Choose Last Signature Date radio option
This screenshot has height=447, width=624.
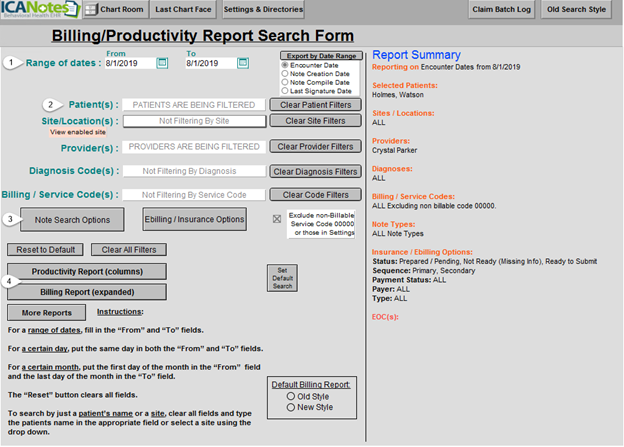pyautogui.click(x=286, y=90)
